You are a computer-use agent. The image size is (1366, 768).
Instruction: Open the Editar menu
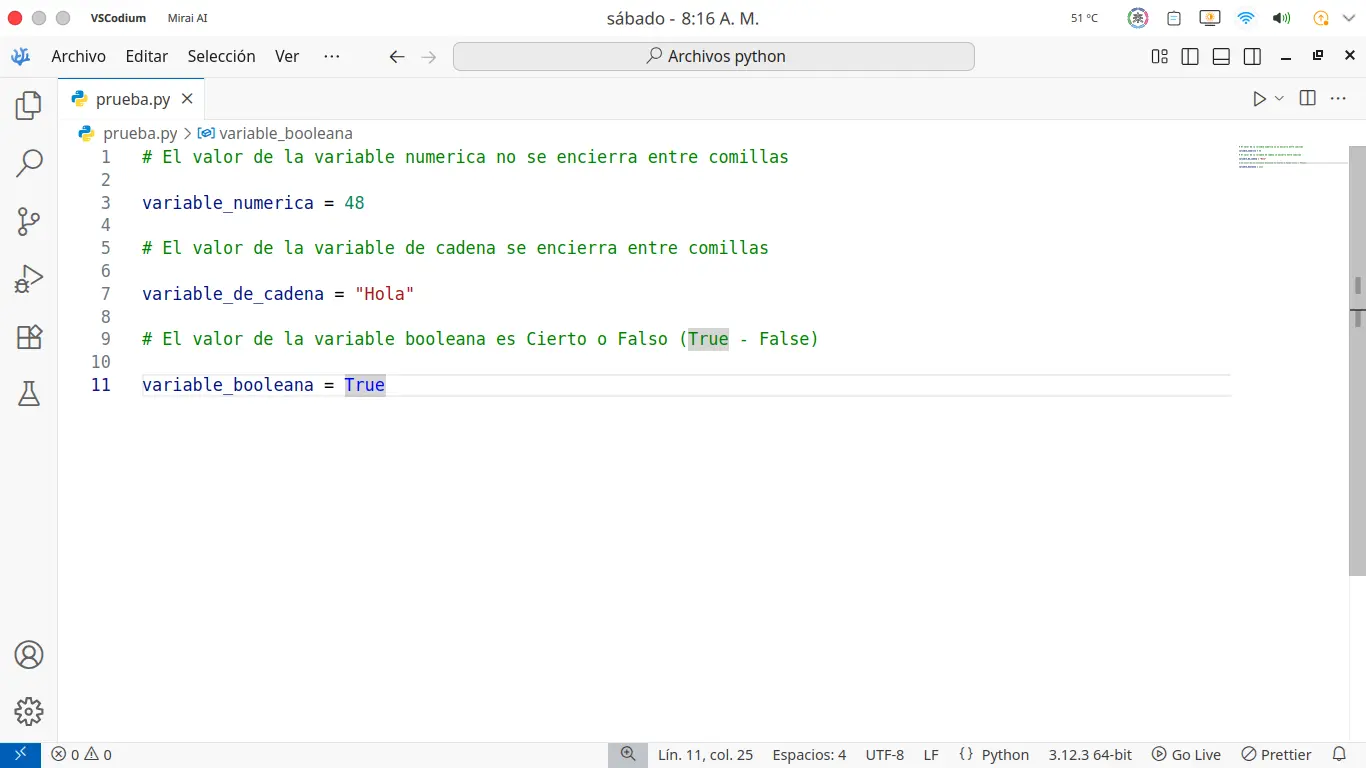pos(147,57)
